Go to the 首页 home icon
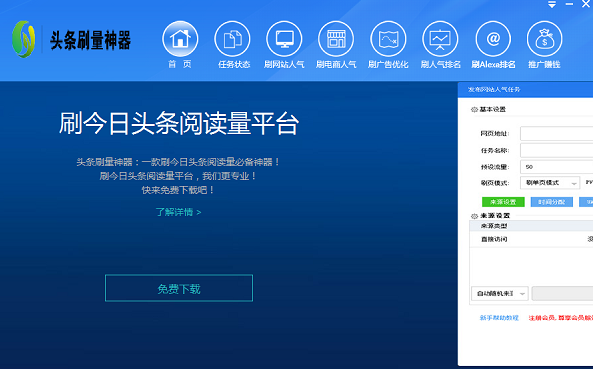Image resolution: width=593 pixels, height=369 pixels. pyautogui.click(x=180, y=39)
